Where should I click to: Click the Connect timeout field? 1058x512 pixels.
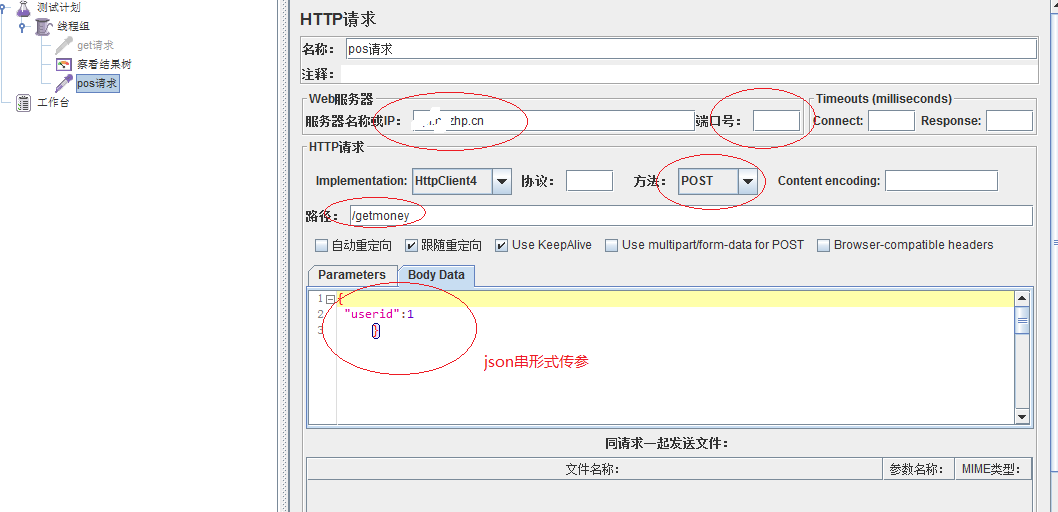tap(891, 121)
